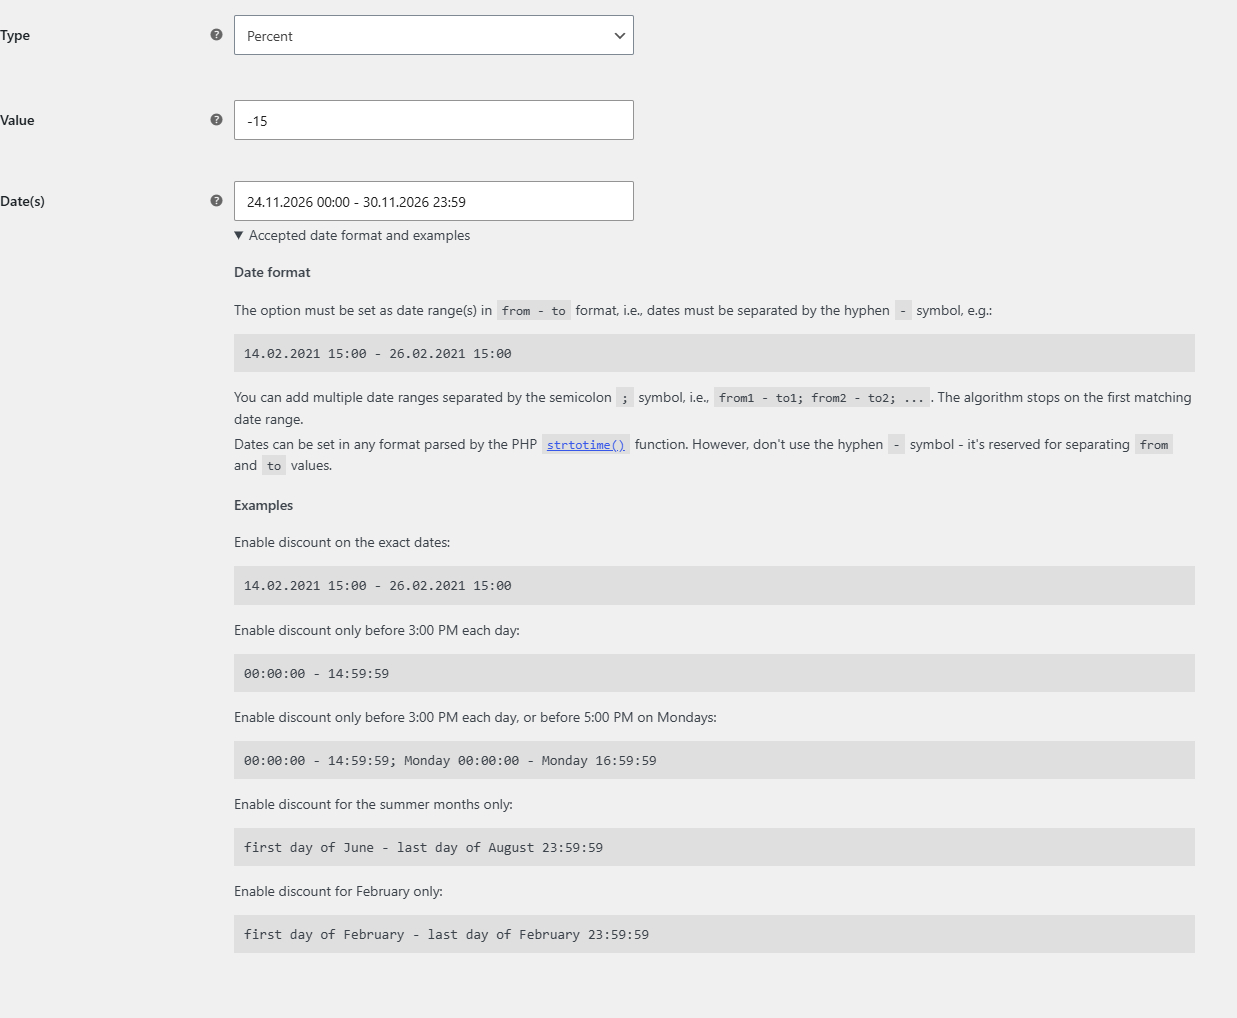This screenshot has width=1237, height=1018.
Task: Click text Enable discount for February only
Action: 338,892
